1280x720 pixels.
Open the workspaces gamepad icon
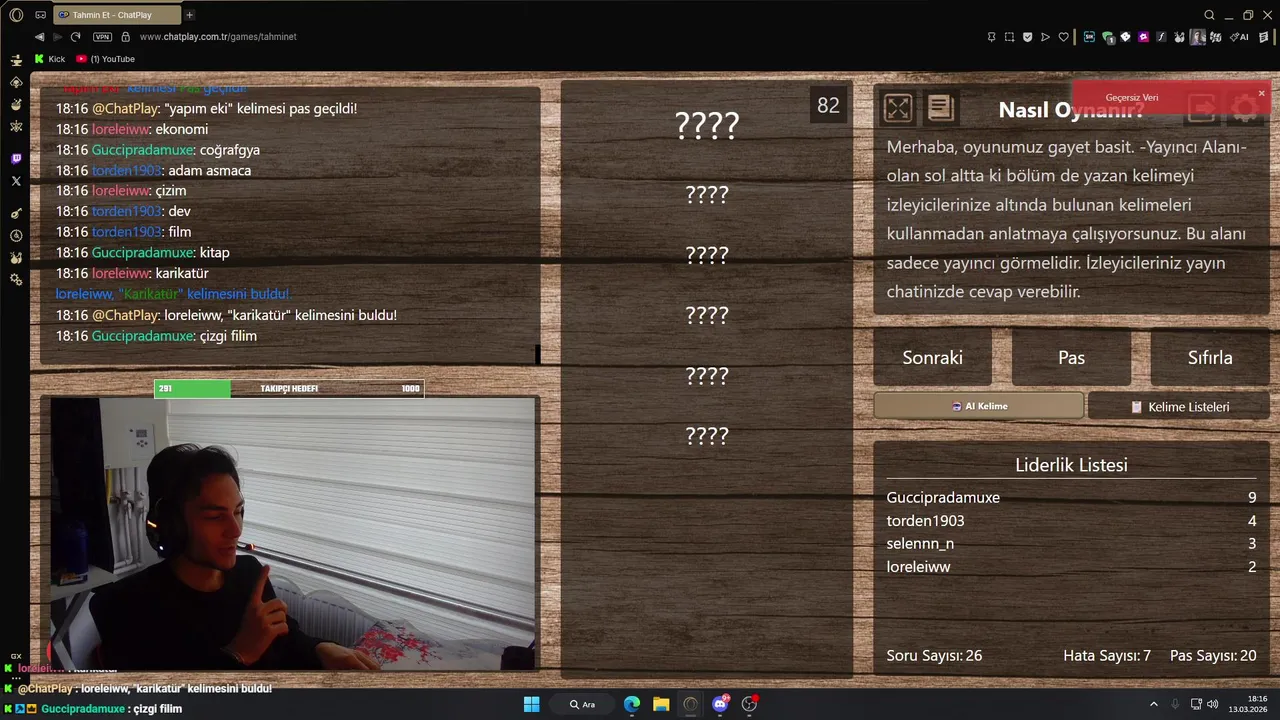coord(40,15)
